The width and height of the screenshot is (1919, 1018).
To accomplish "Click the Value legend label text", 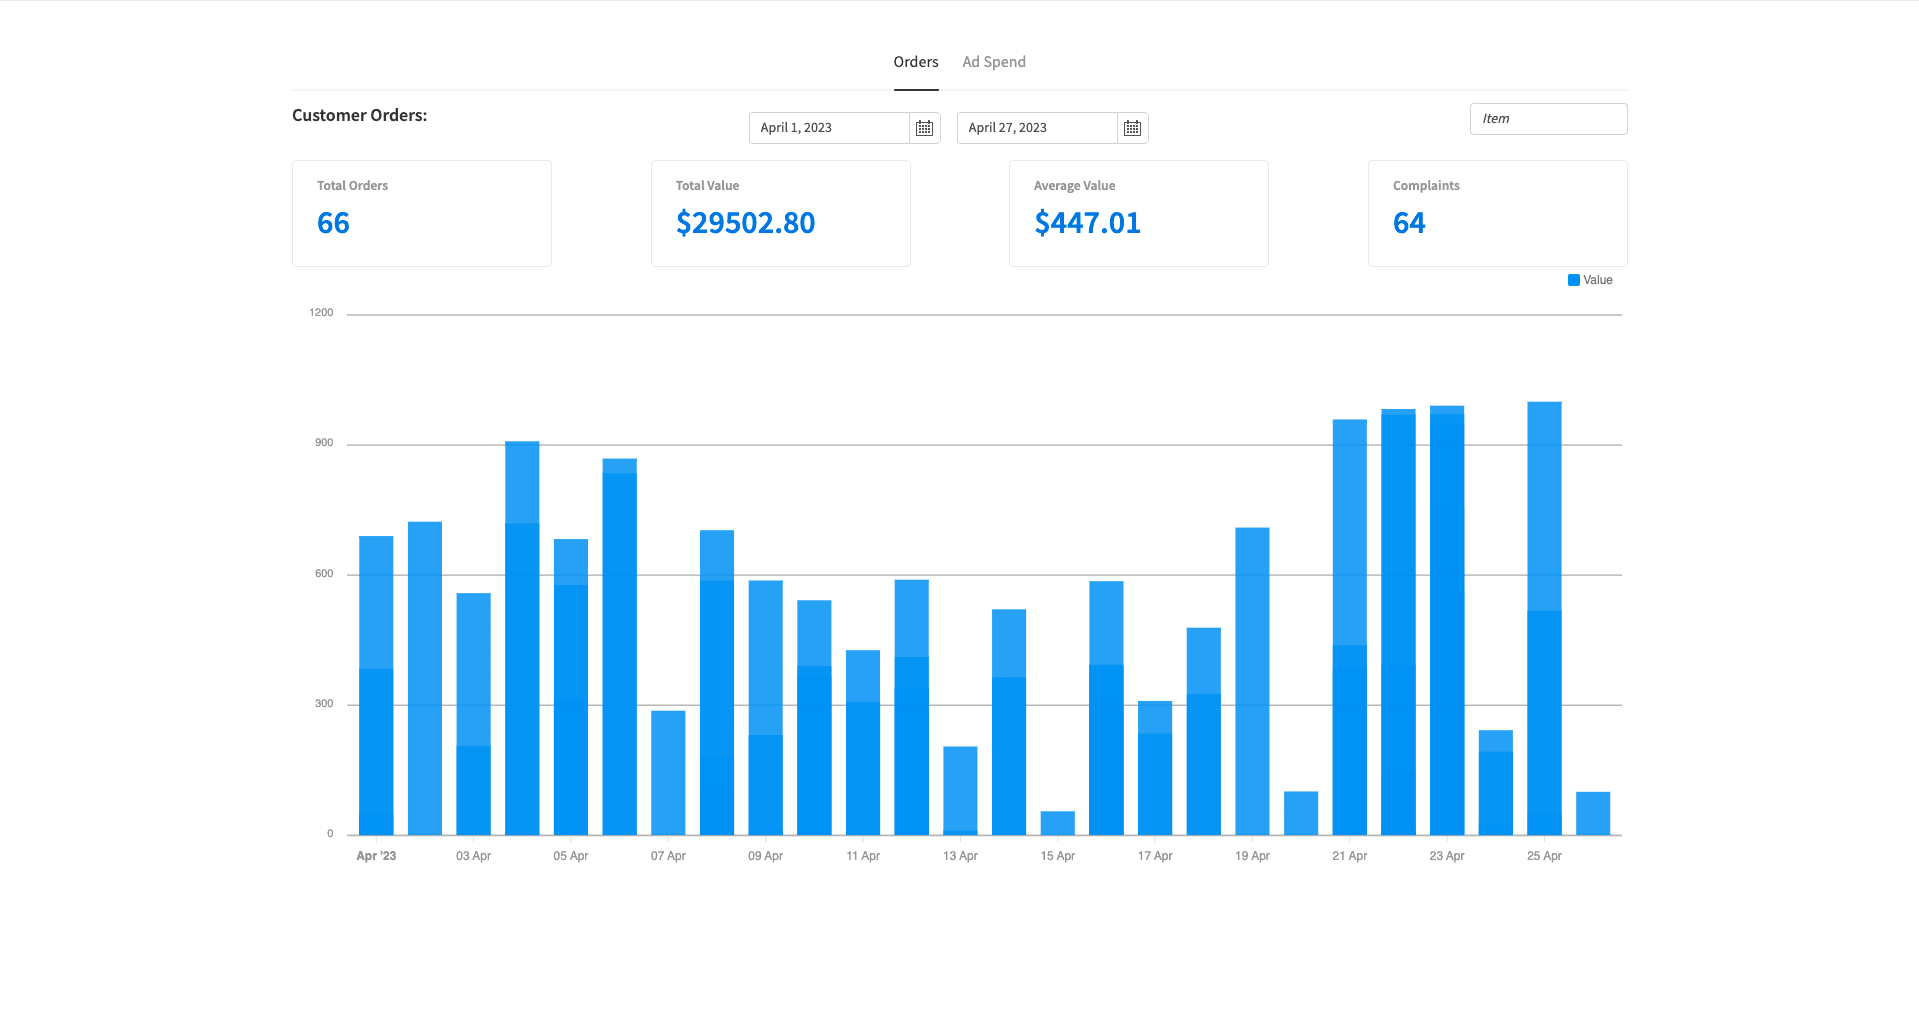I will tap(1598, 280).
